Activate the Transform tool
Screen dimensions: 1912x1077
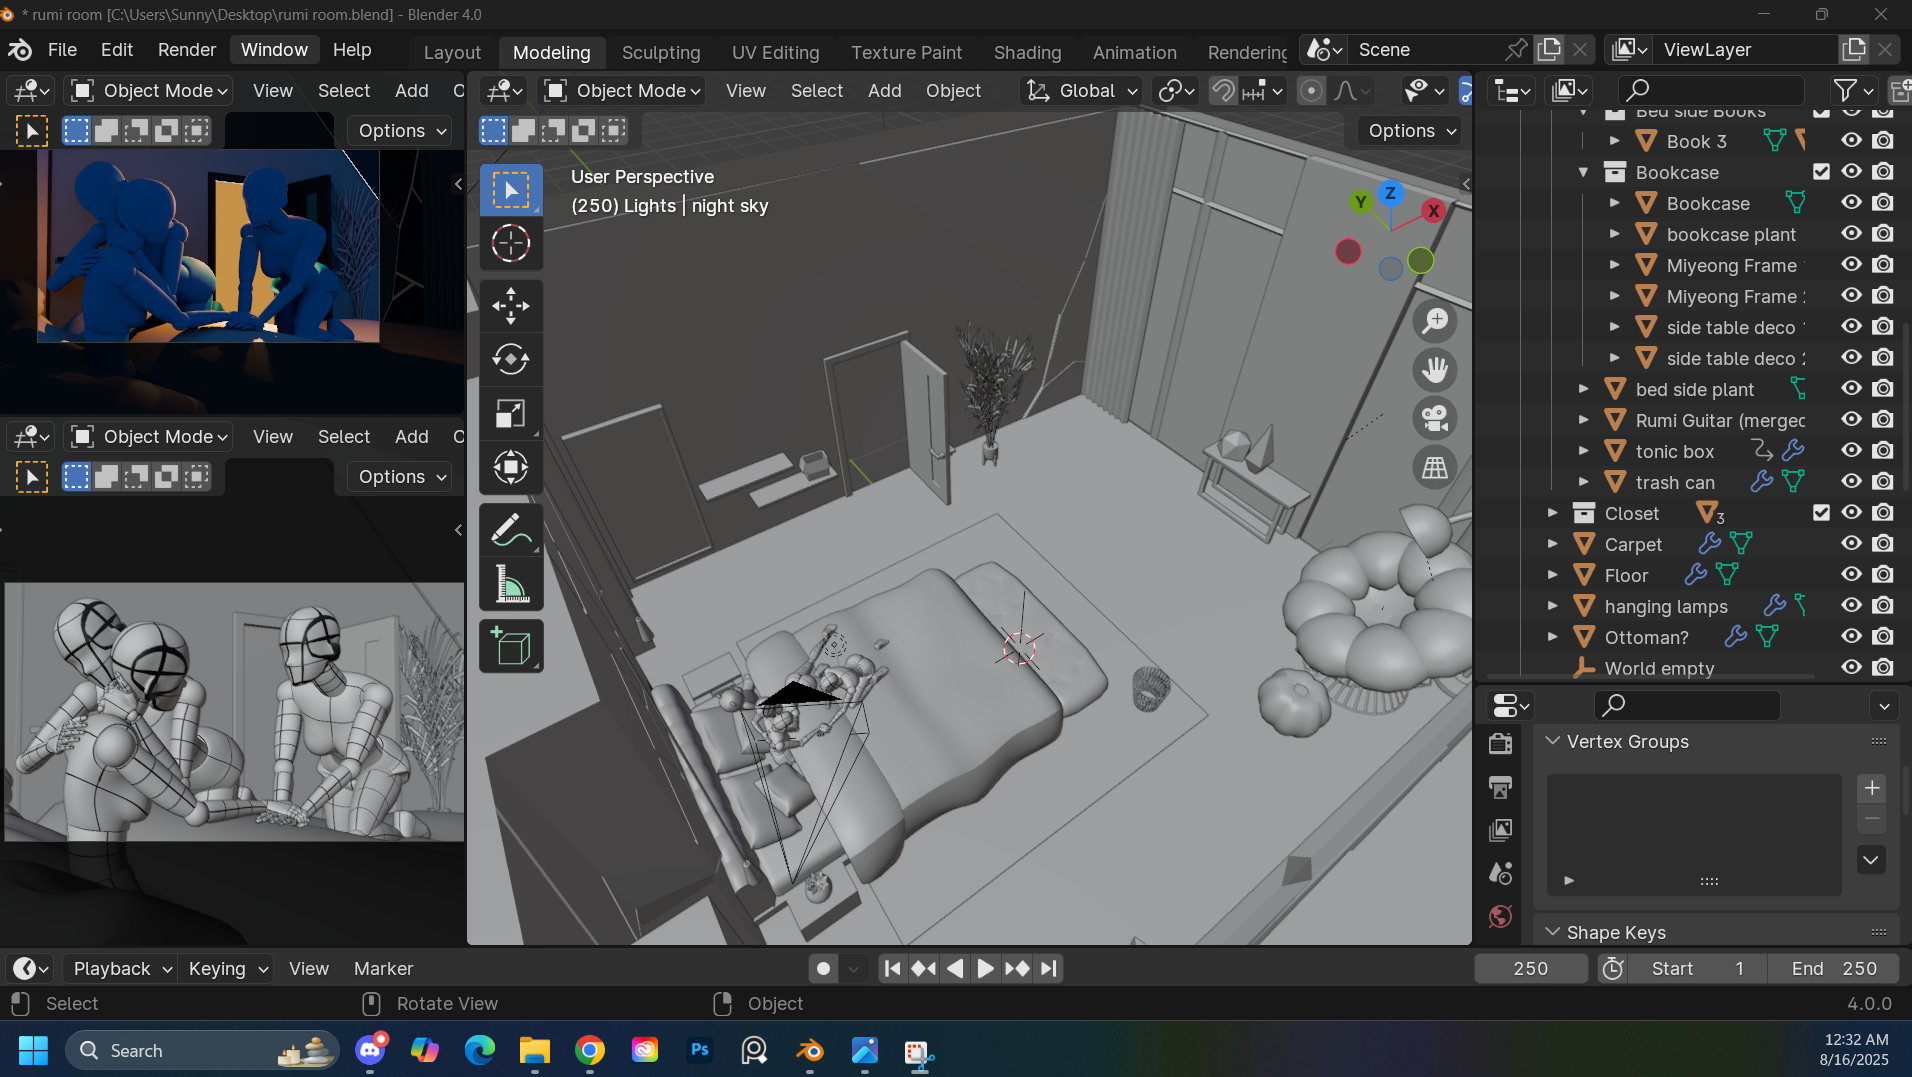(511, 467)
